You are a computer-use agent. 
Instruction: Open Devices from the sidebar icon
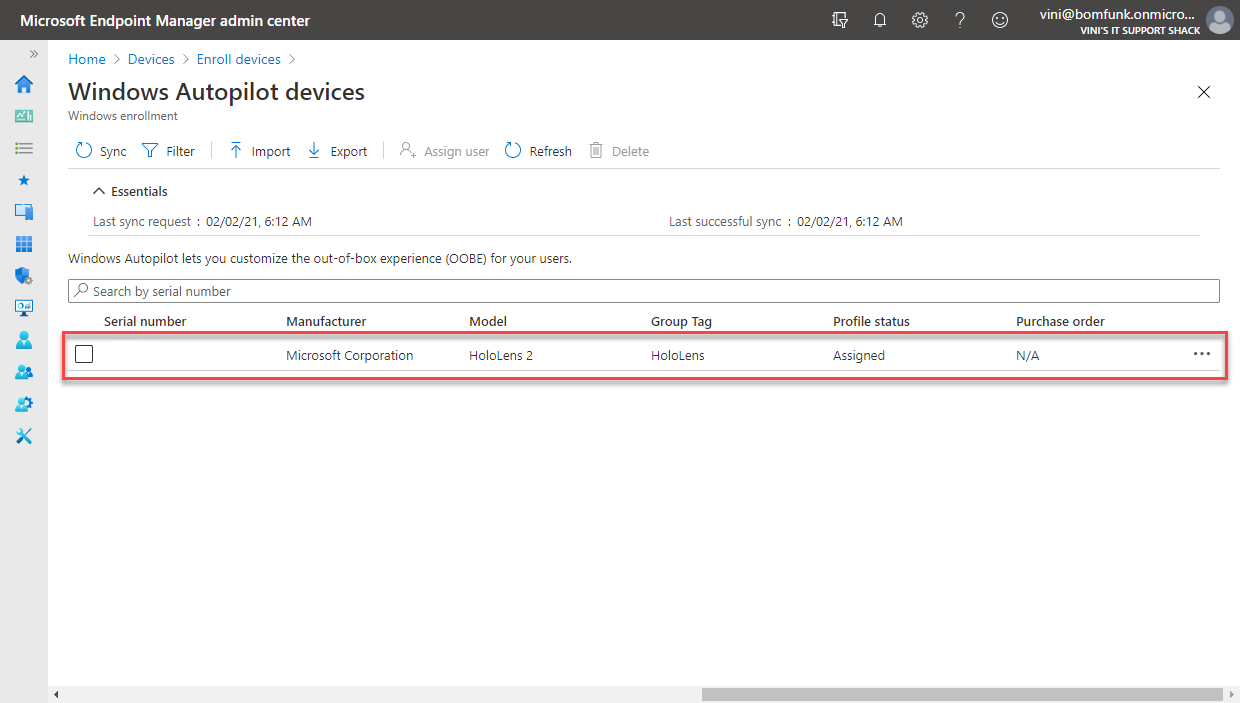24,212
